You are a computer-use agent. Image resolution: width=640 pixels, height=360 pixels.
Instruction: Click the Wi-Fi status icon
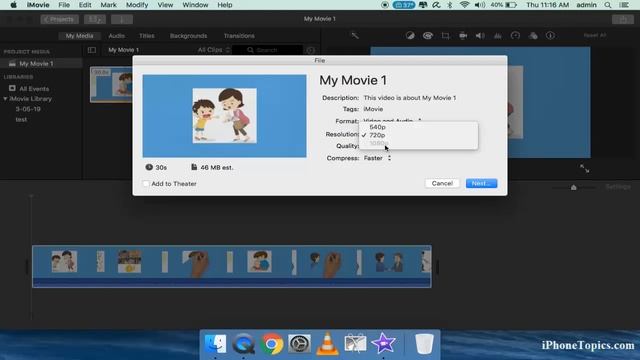pyautogui.click(x=464, y=5)
